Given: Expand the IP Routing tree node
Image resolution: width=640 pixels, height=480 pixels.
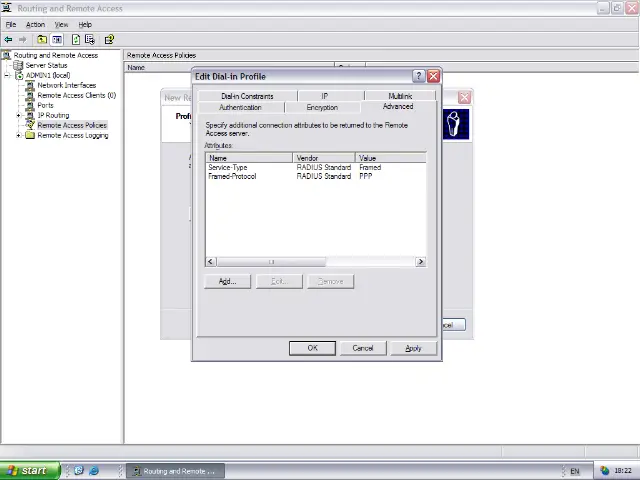Looking at the screenshot, I should click(x=18, y=116).
